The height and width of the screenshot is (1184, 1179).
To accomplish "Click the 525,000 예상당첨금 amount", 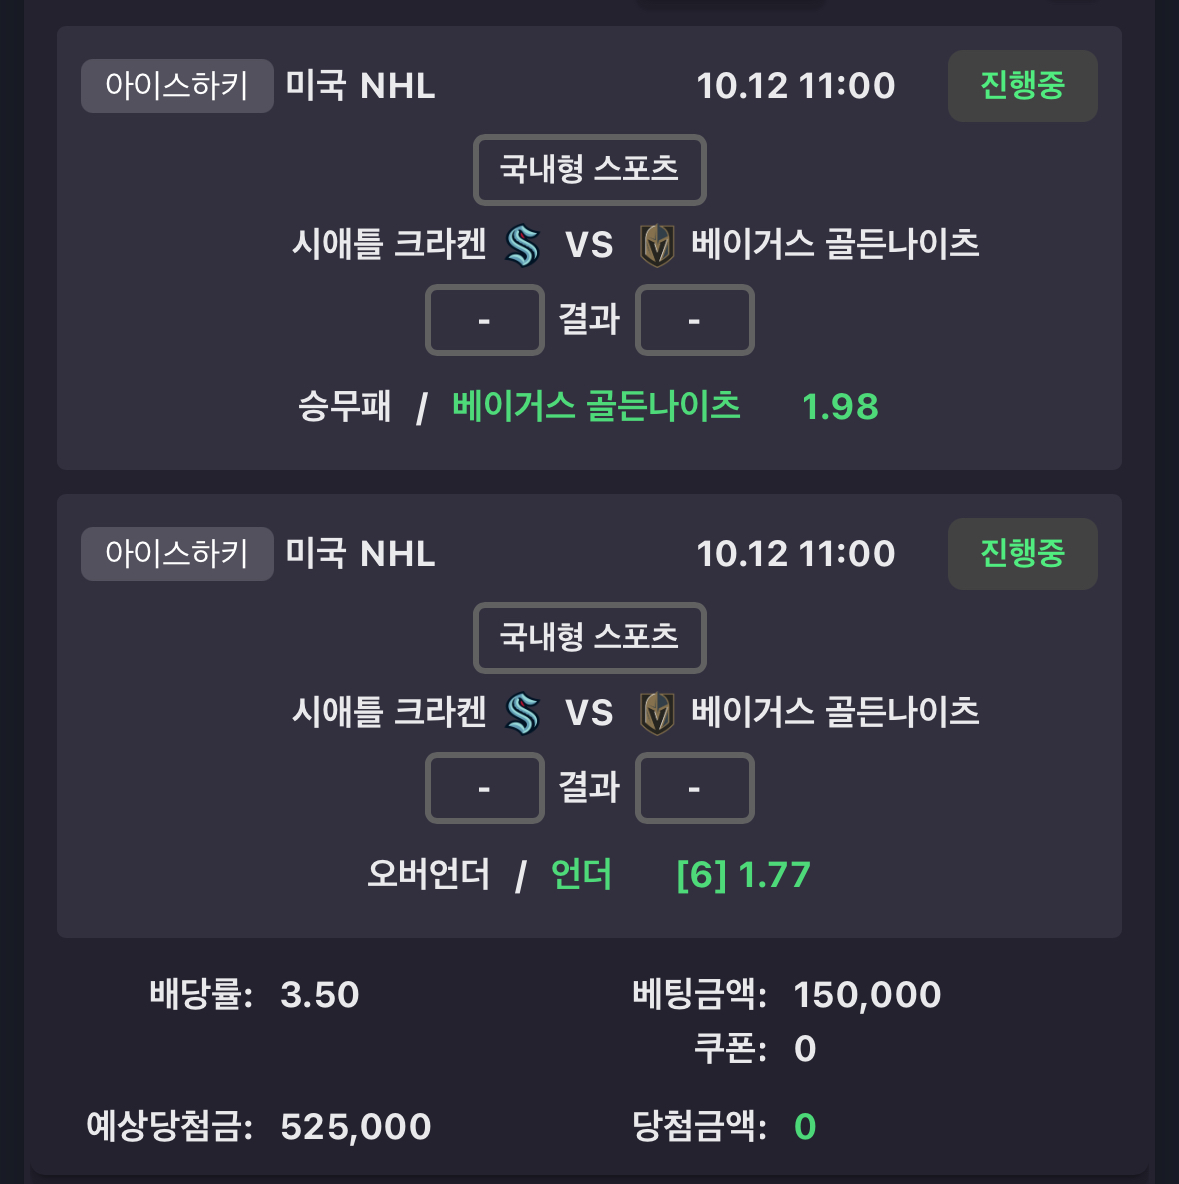I will (355, 1127).
